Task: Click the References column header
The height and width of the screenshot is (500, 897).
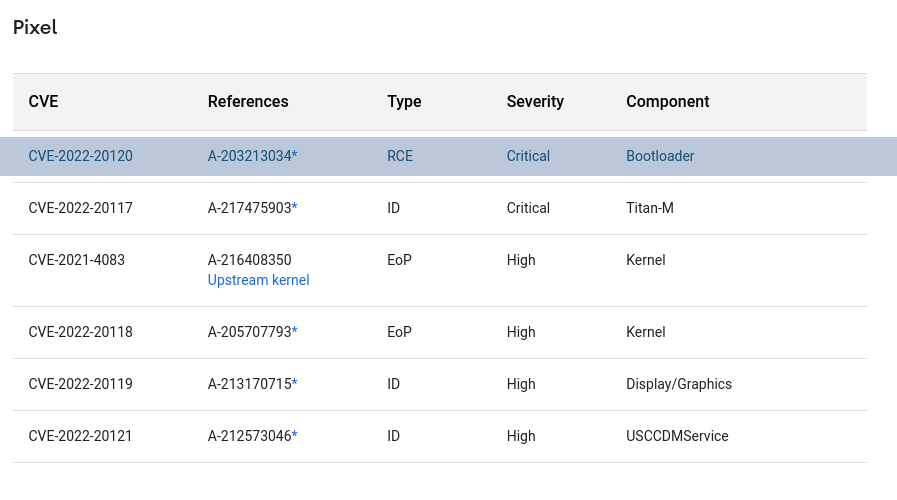Action: pyautogui.click(x=248, y=102)
